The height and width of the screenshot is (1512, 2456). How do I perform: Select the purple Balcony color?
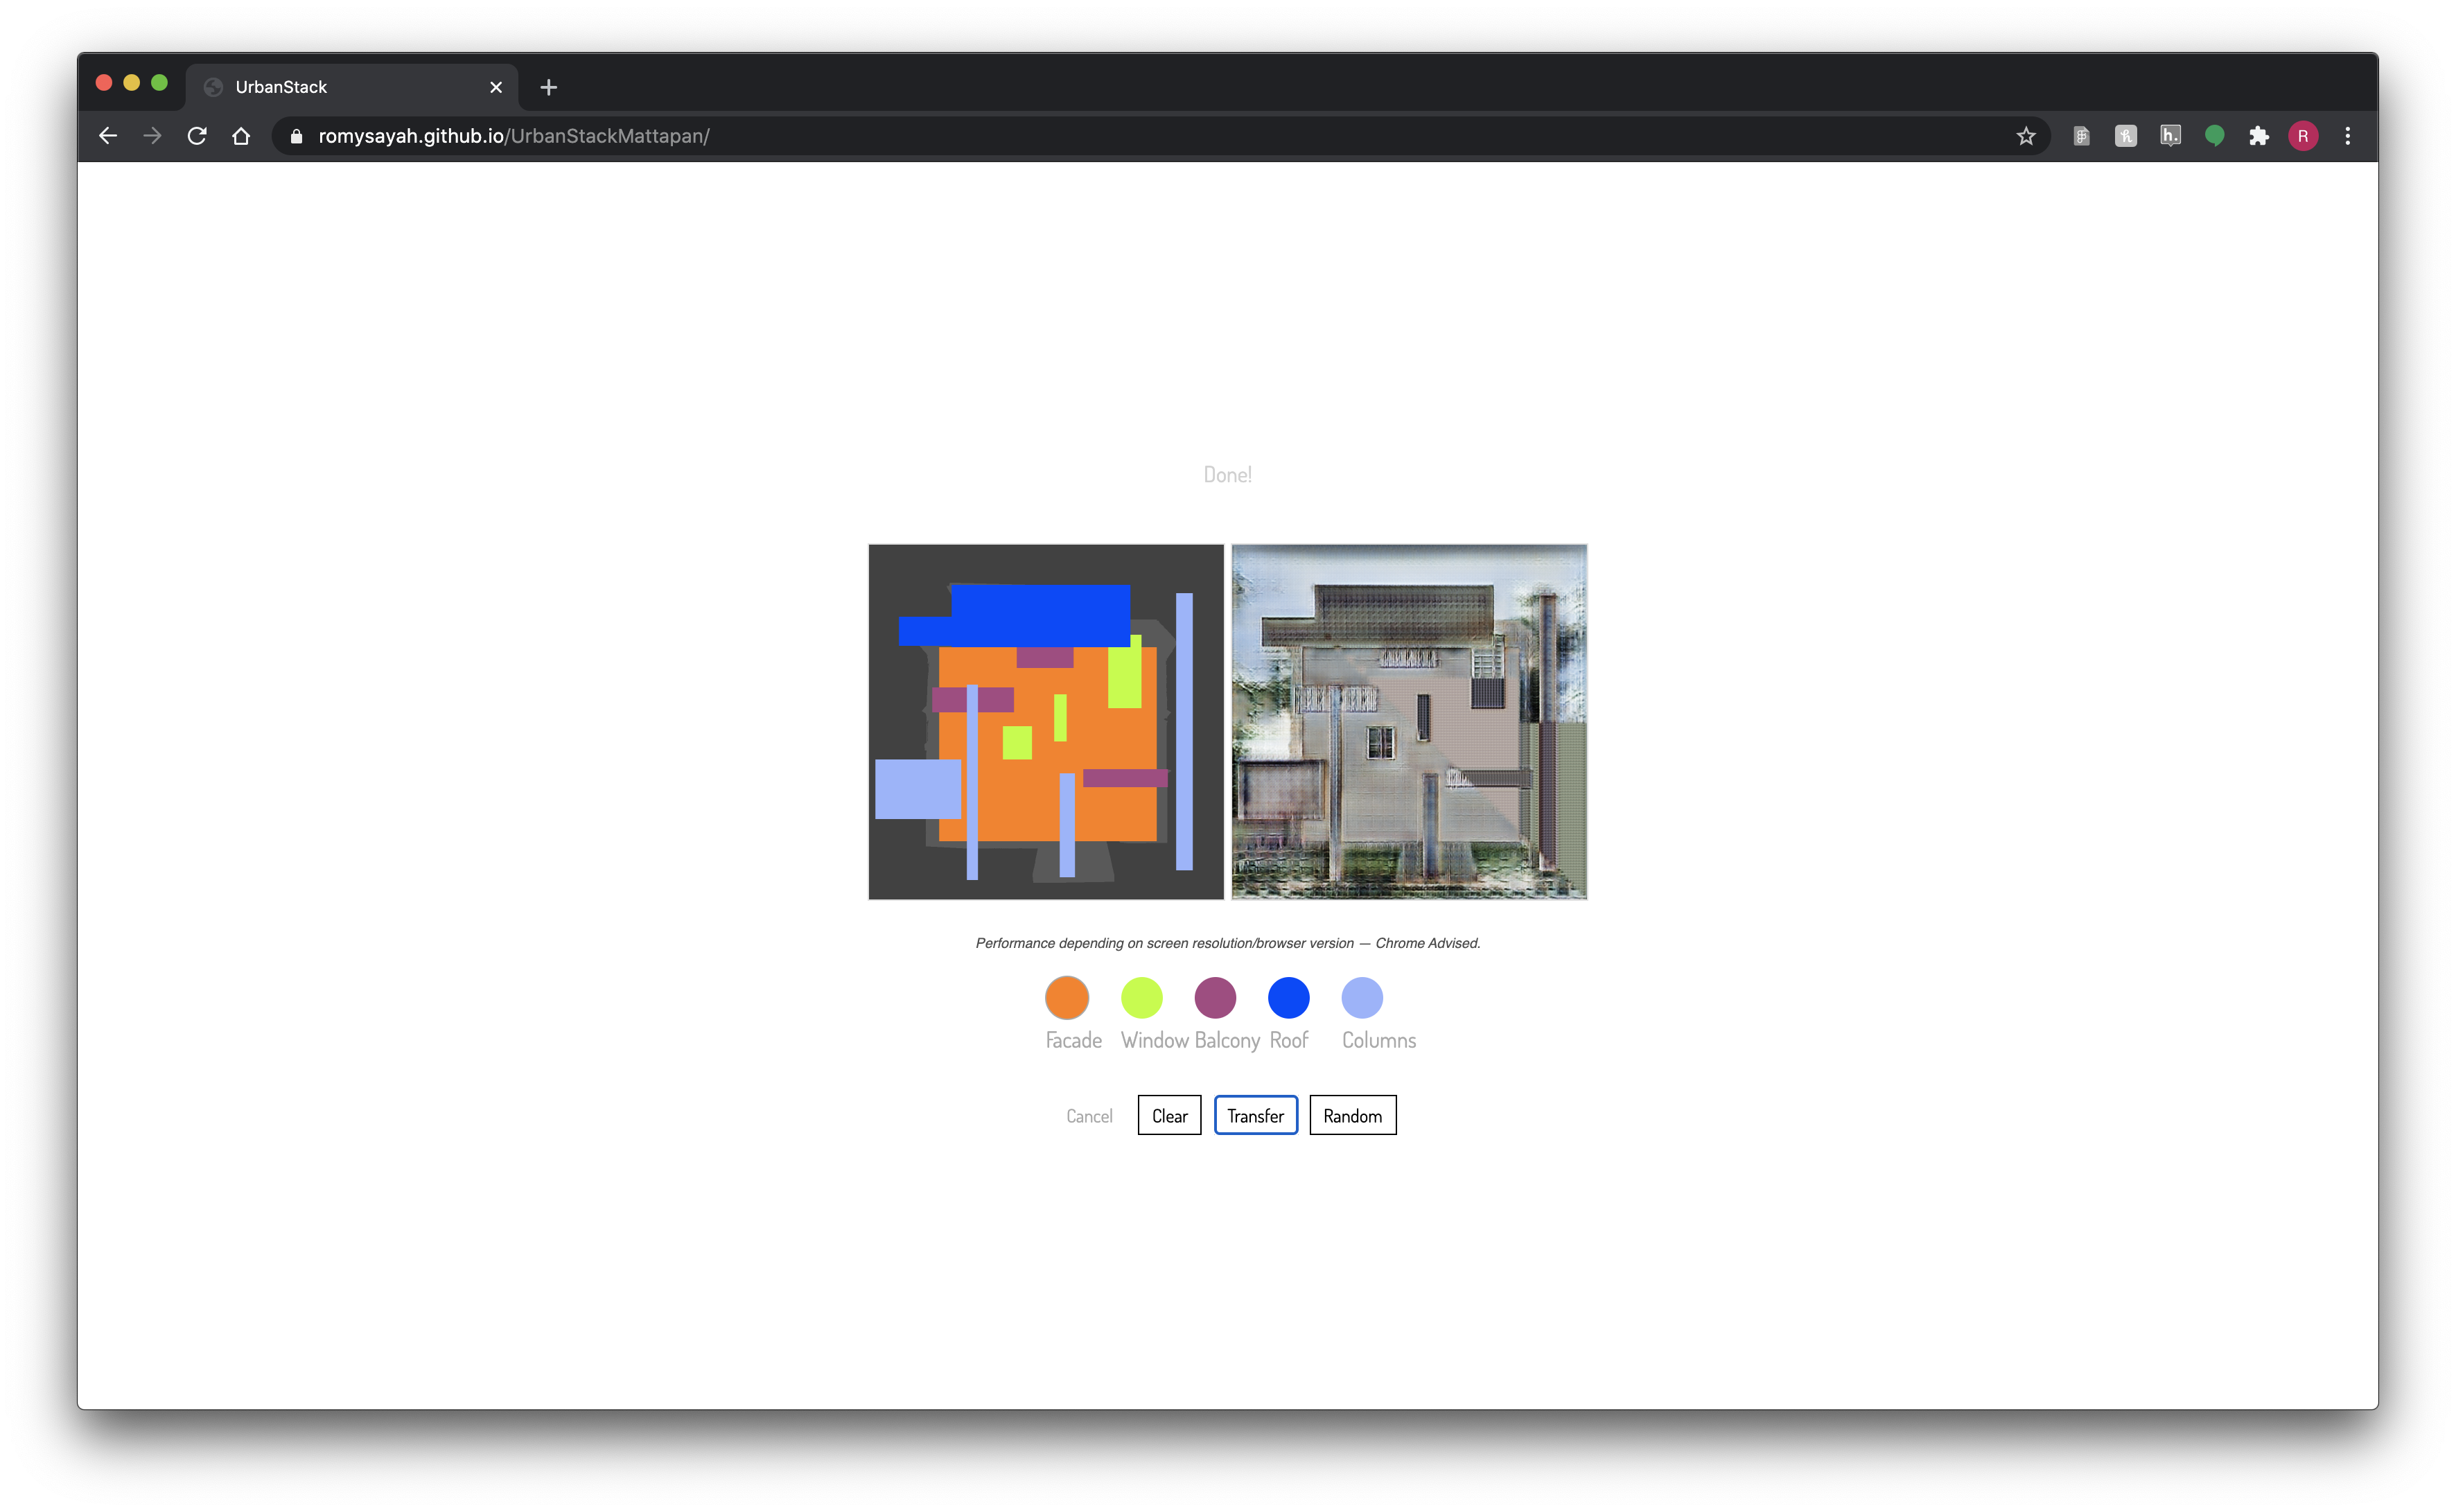coord(1215,998)
